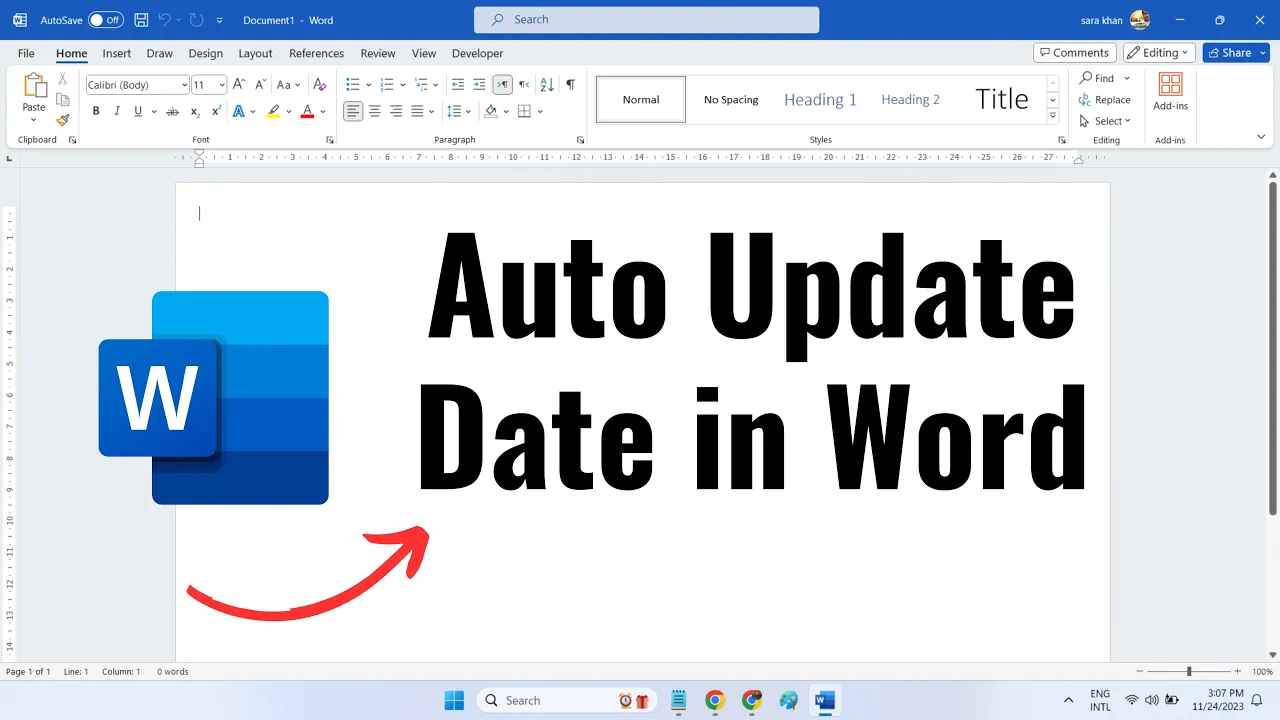Open the Find dropdown arrow
Image resolution: width=1280 pixels, height=720 pixels.
point(1127,78)
